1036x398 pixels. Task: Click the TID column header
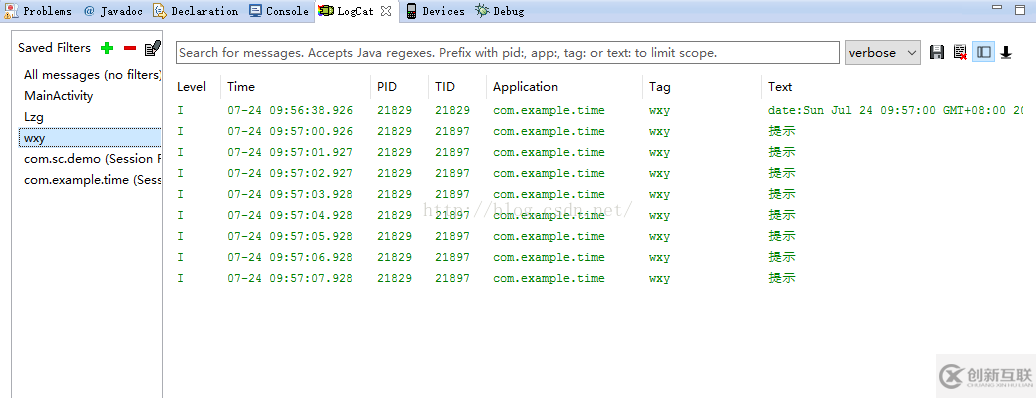pos(445,87)
